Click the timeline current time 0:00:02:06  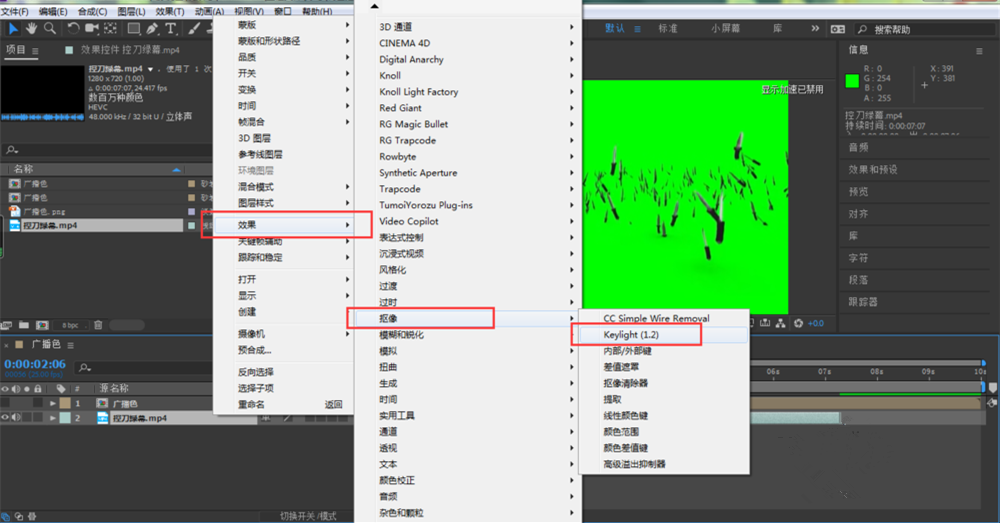[35, 364]
